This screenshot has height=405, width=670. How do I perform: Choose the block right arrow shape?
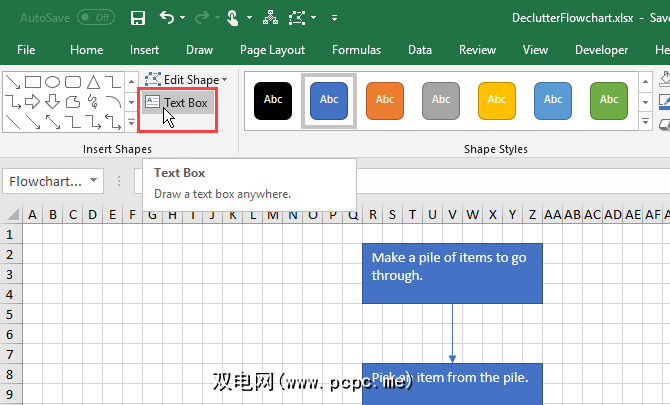point(33,101)
